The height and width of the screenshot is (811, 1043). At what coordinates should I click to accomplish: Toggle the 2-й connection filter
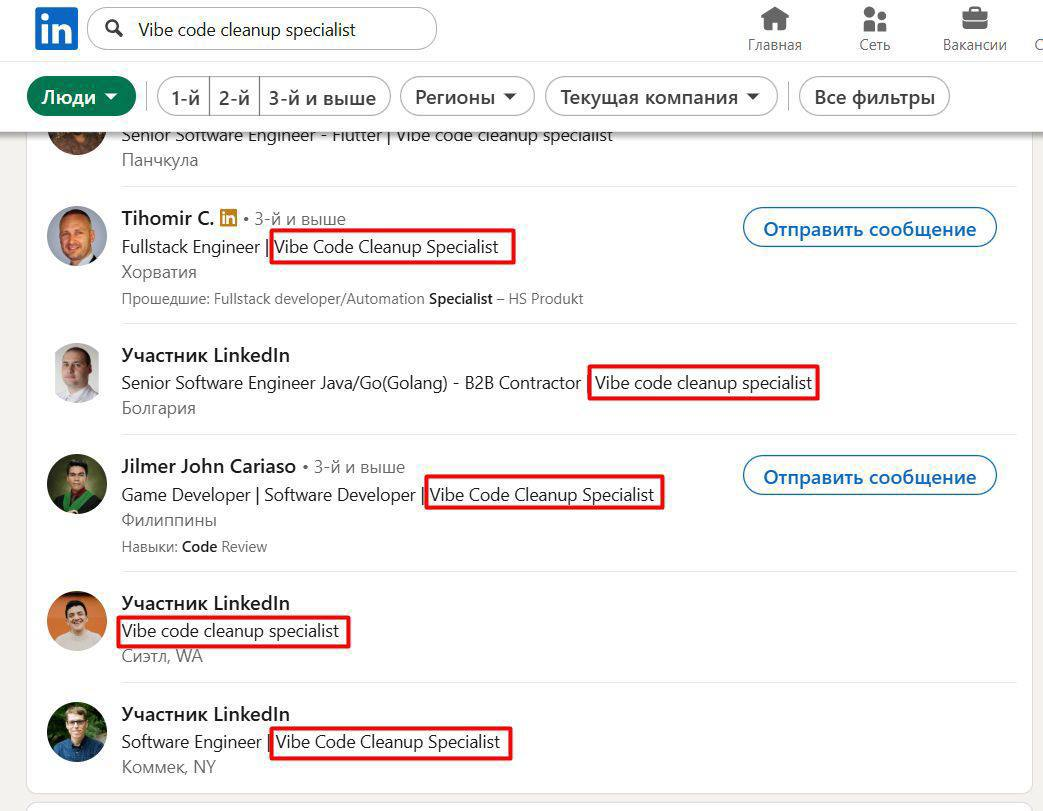click(x=234, y=97)
